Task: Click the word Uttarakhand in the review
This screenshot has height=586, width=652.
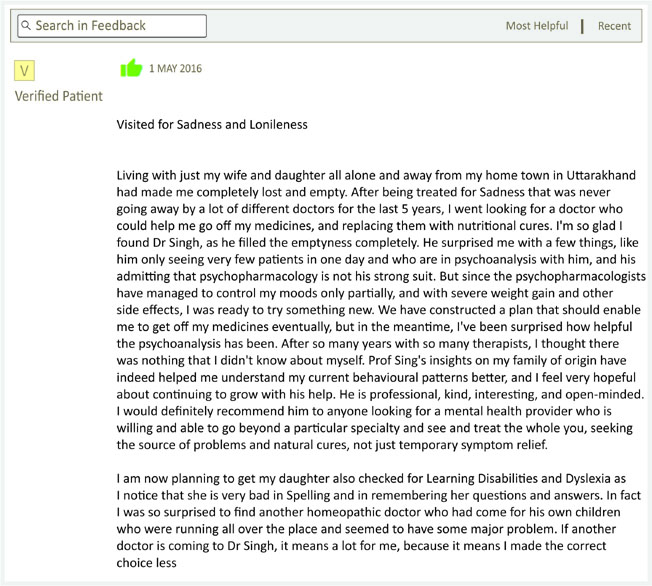Action: pos(601,175)
